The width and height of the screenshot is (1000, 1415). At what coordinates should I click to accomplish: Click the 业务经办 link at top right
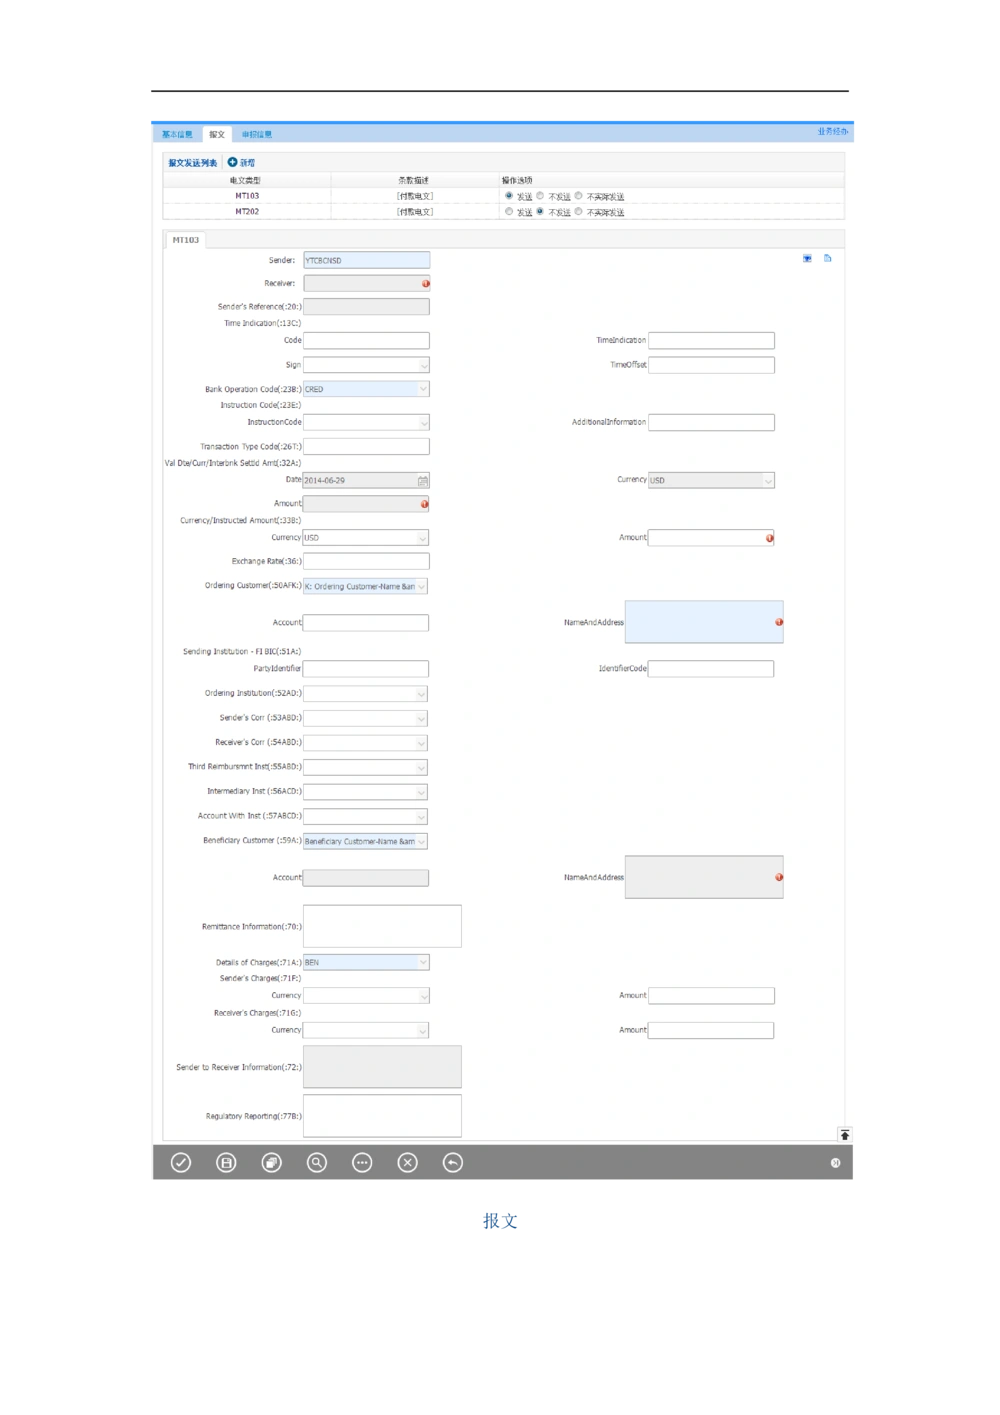tap(832, 132)
